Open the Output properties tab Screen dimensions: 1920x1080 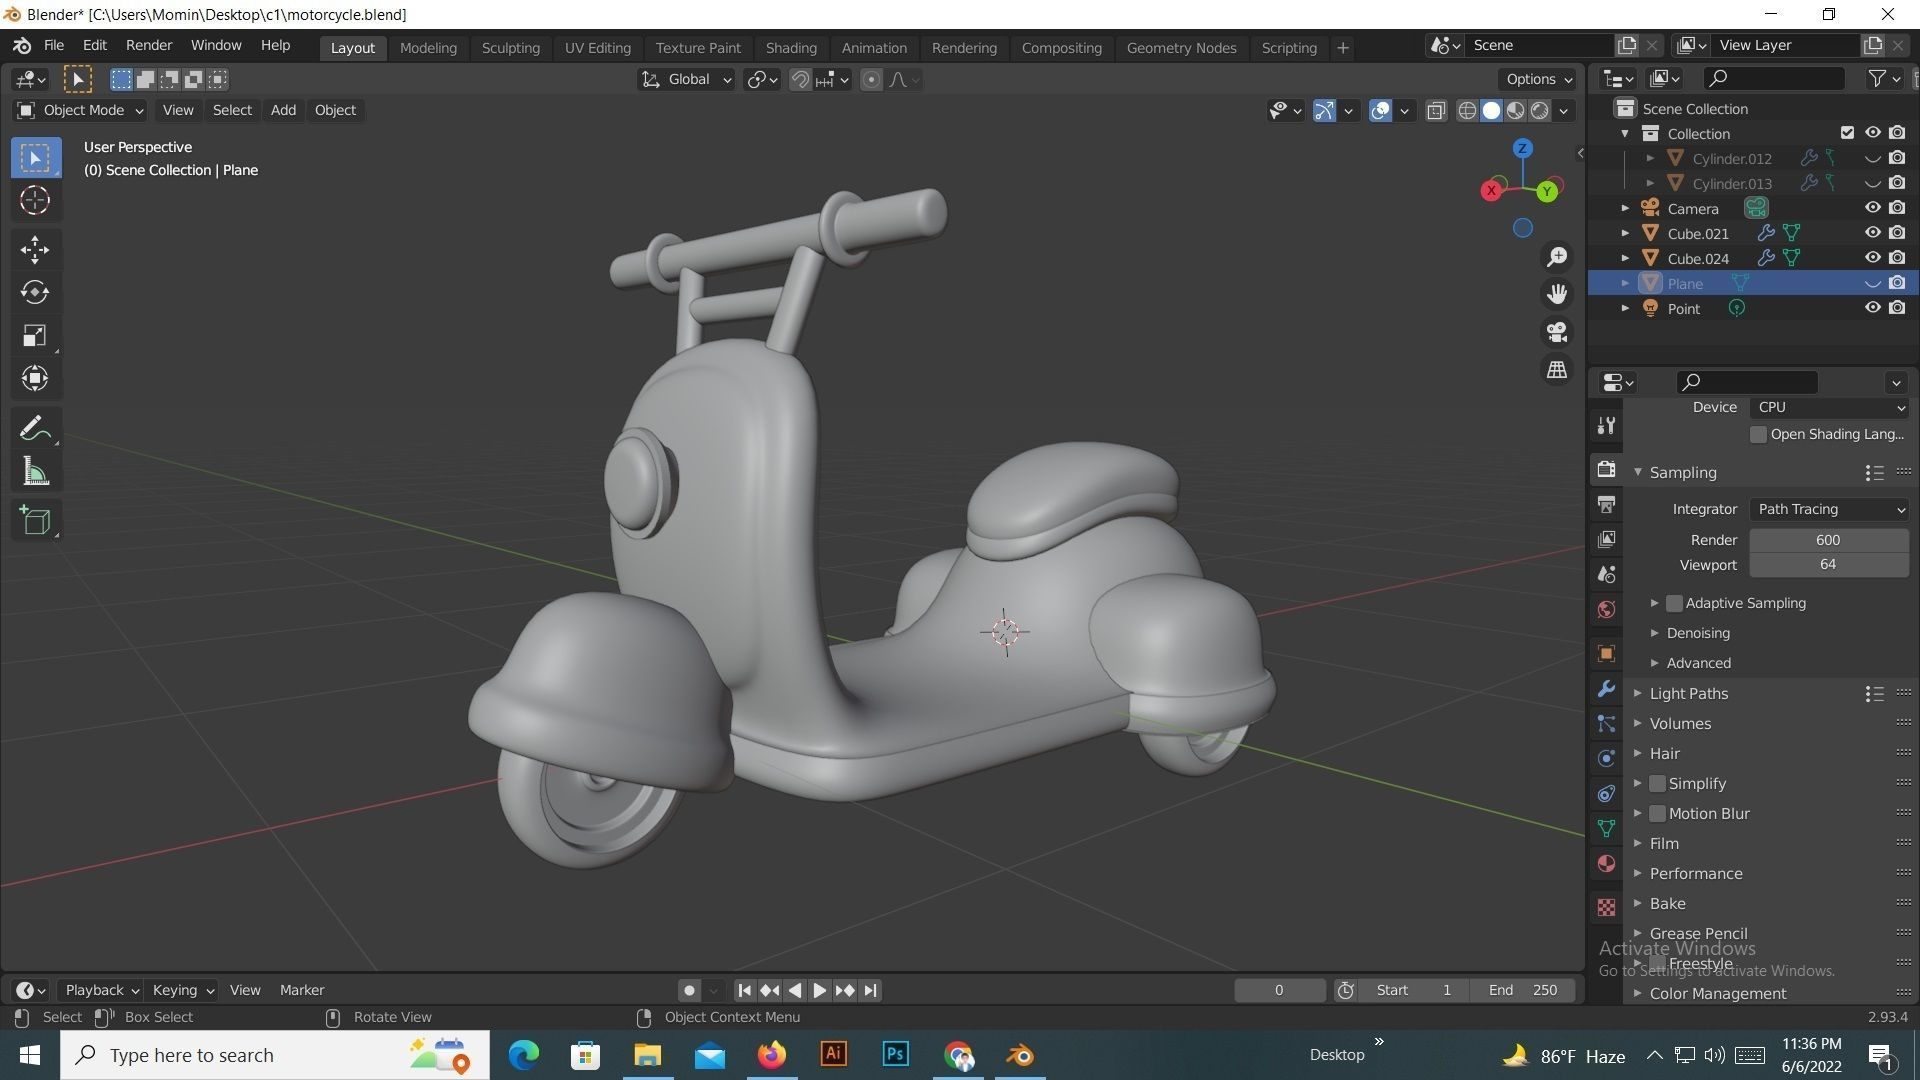[x=1606, y=505]
